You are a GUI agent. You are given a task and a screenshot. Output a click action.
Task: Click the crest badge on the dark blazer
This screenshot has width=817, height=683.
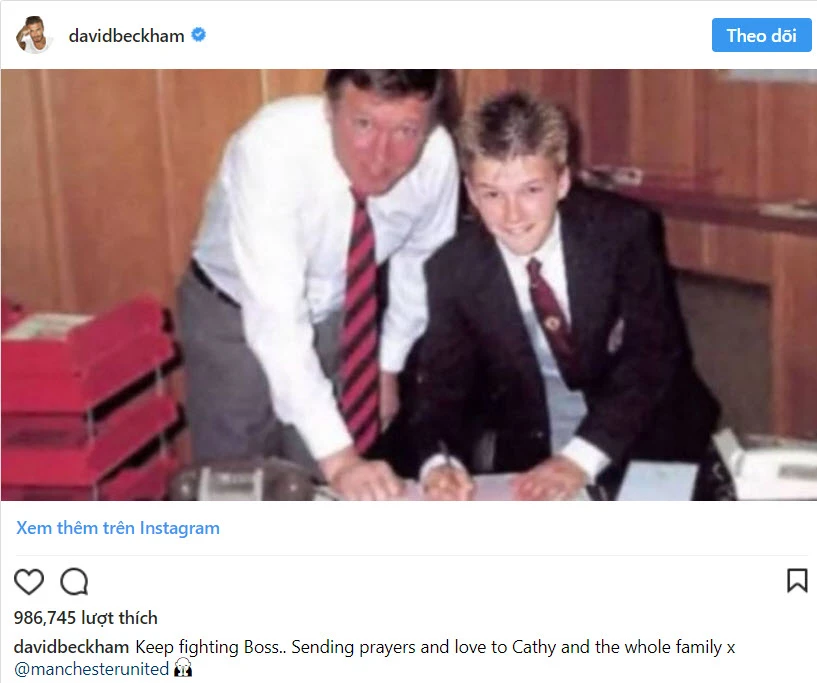616,336
